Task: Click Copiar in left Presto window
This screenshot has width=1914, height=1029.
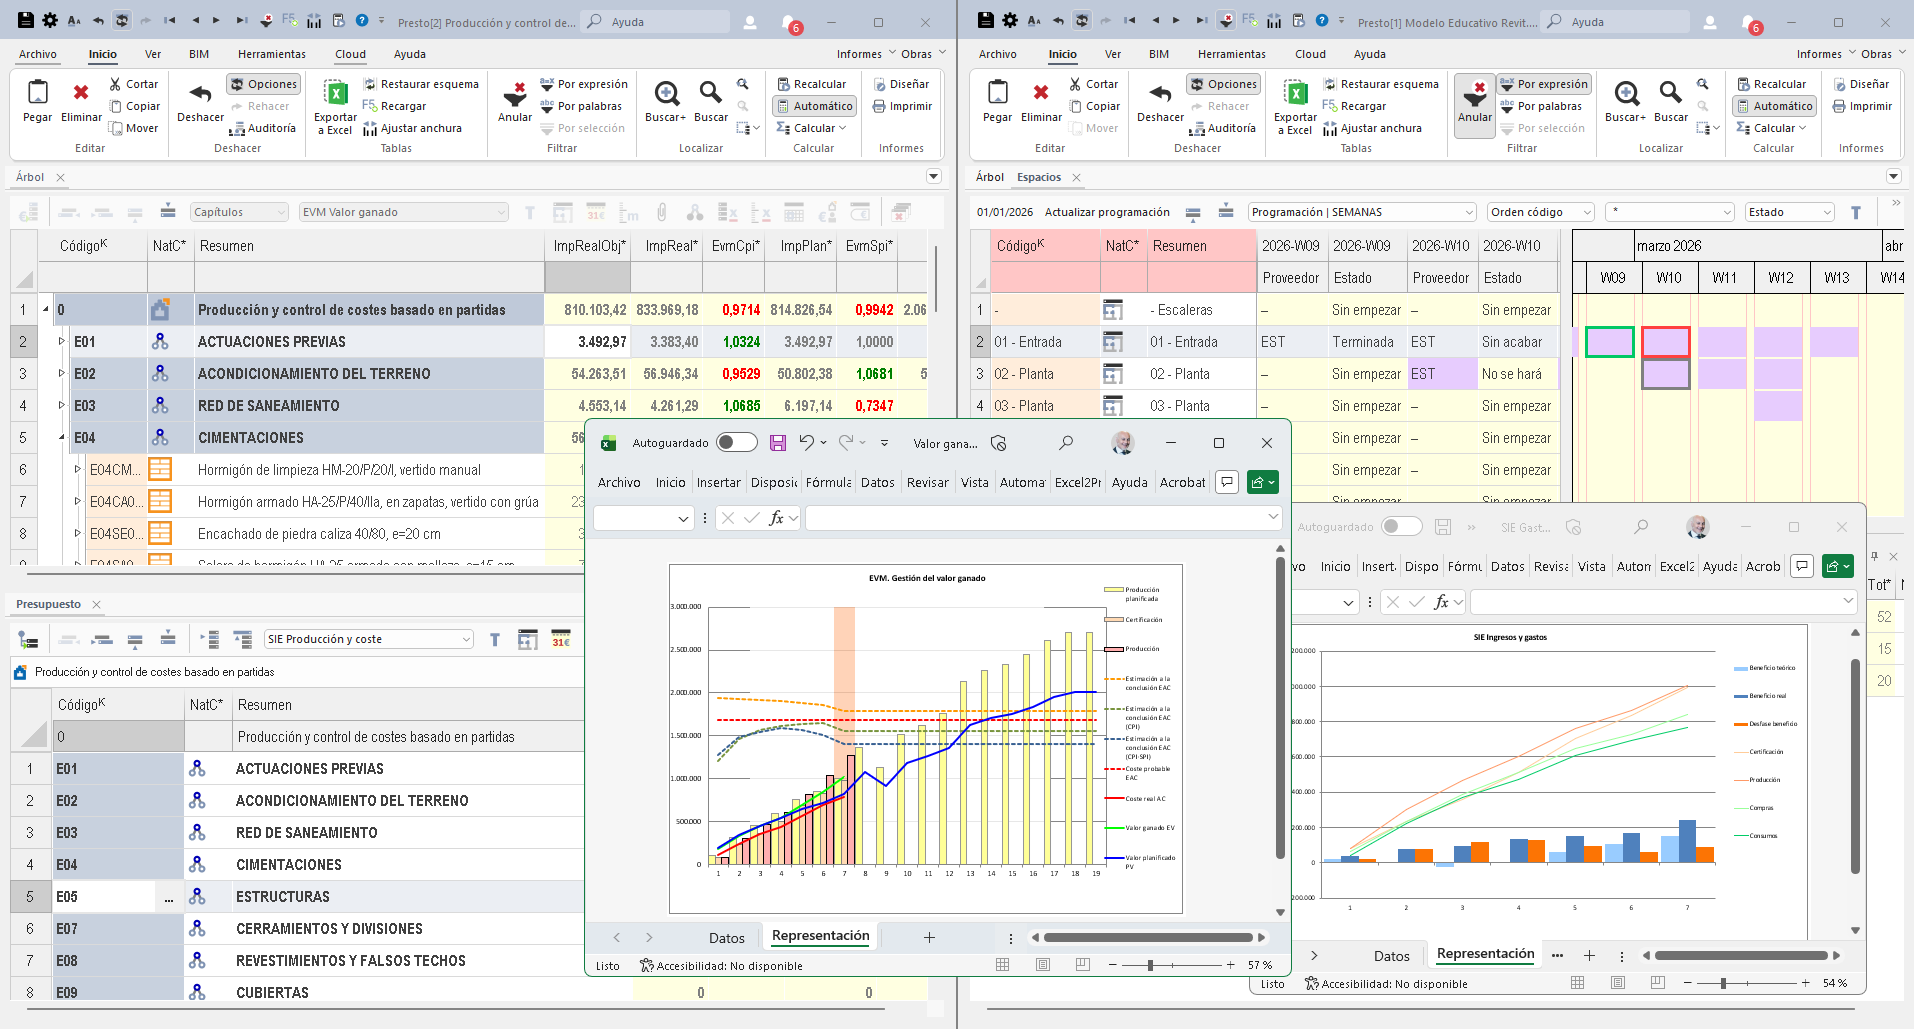Action: click(x=134, y=106)
